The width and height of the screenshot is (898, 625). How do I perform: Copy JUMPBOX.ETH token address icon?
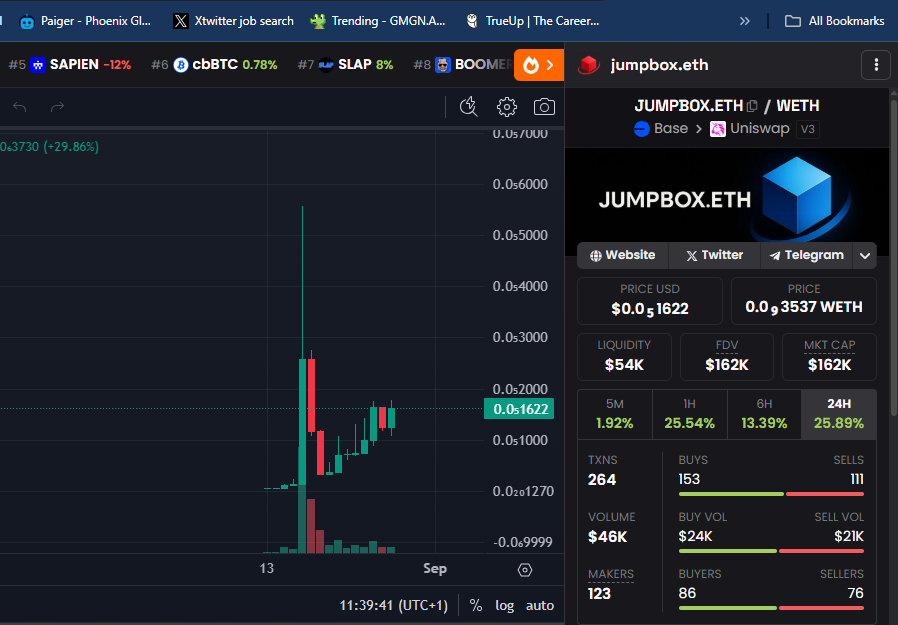[x=753, y=106]
